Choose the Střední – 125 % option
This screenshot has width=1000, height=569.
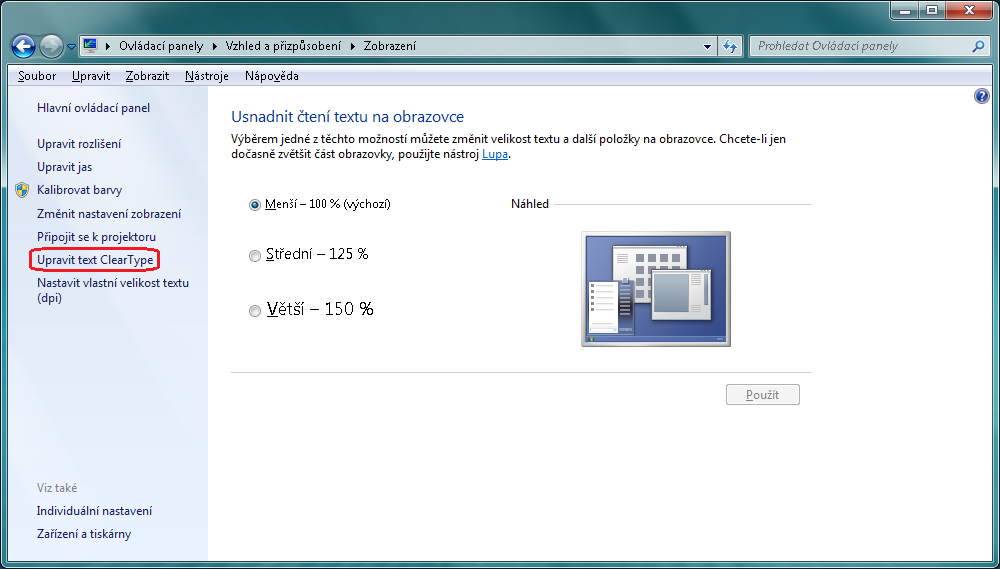(x=254, y=255)
